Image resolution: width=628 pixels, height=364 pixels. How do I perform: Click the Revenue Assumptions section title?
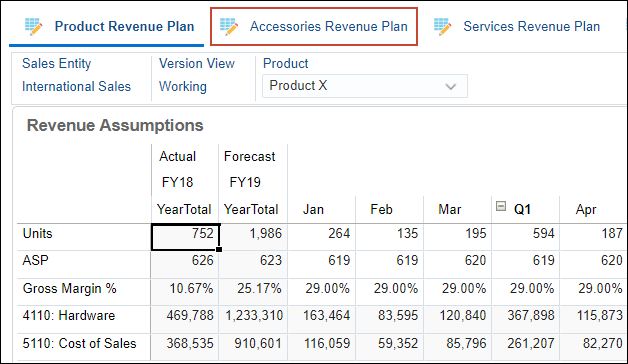click(x=115, y=125)
